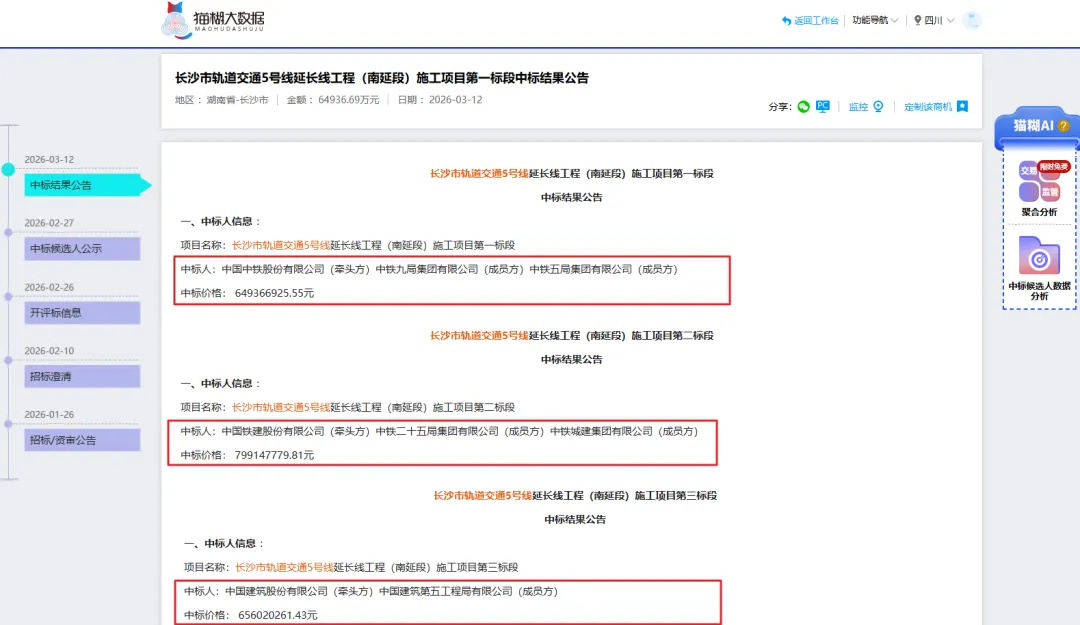Select the 招标澄清 timeline tab
This screenshot has width=1080, height=625.
pos(83,376)
